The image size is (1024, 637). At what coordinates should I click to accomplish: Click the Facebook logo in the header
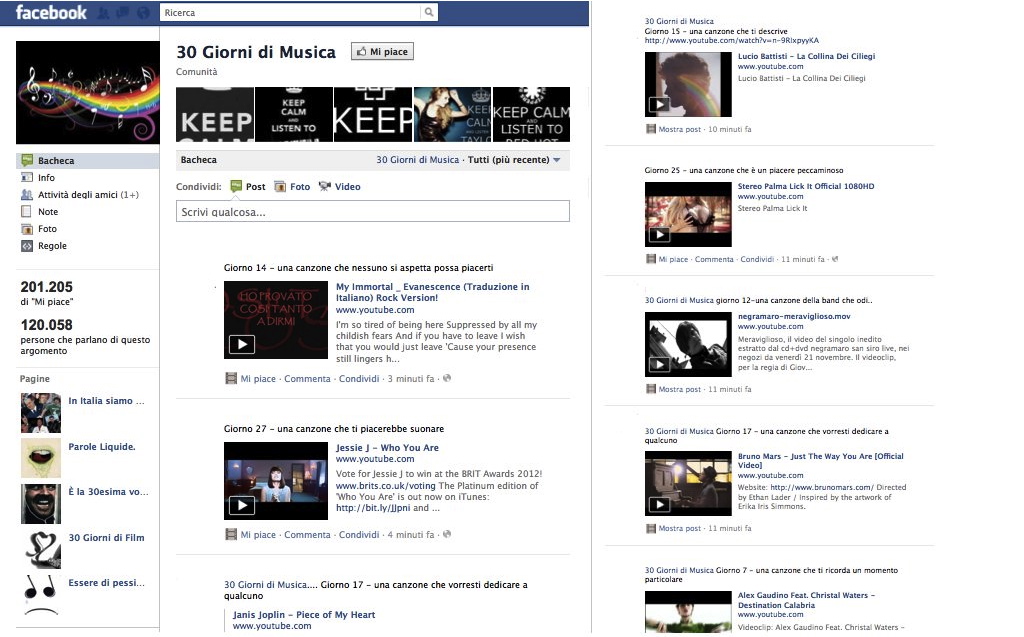(x=50, y=12)
